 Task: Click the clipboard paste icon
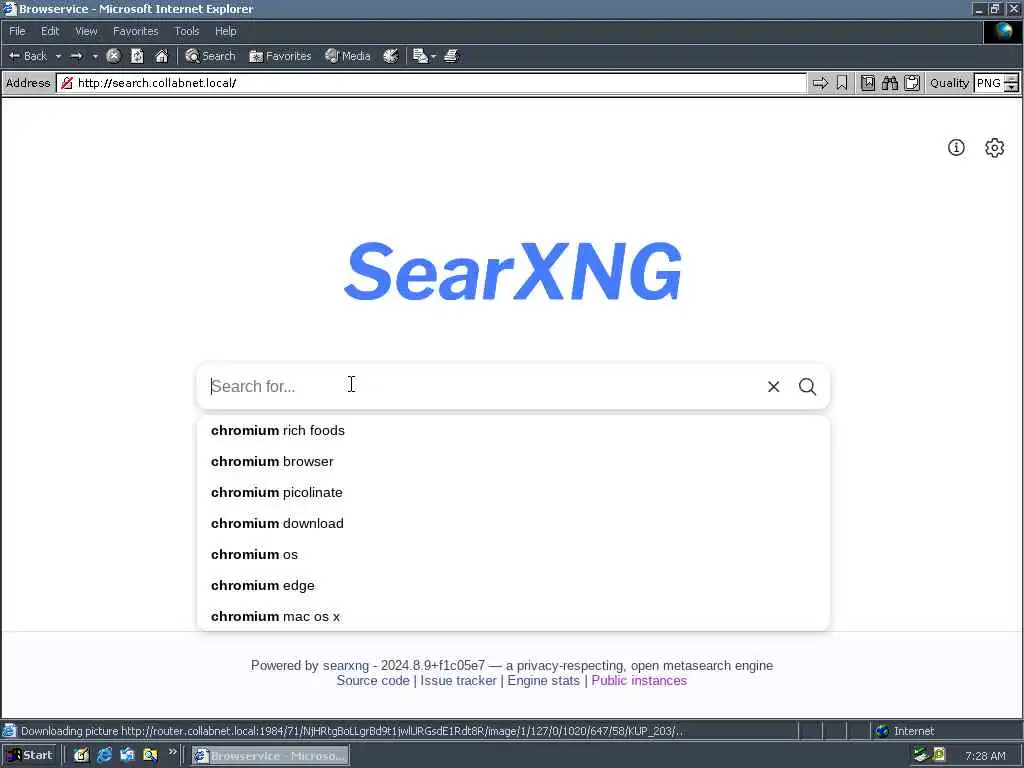(x=912, y=83)
